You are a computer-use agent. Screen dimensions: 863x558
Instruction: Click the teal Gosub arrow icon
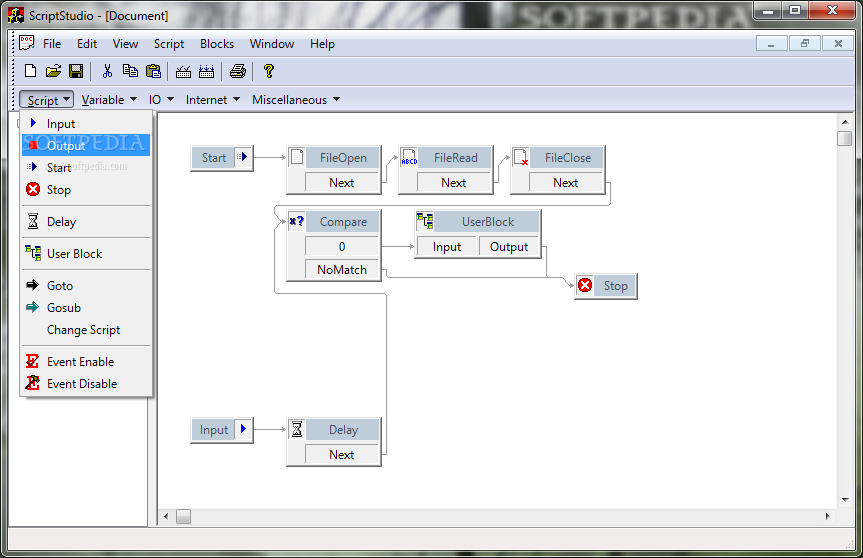click(33, 307)
